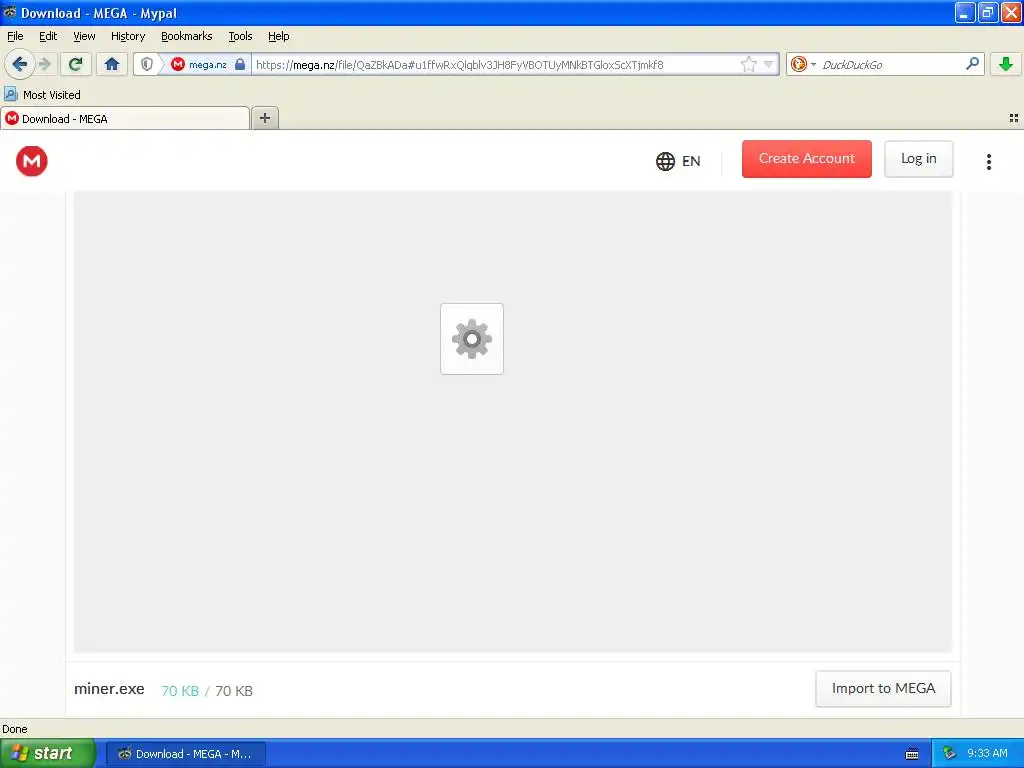Open the File menu

point(15,36)
